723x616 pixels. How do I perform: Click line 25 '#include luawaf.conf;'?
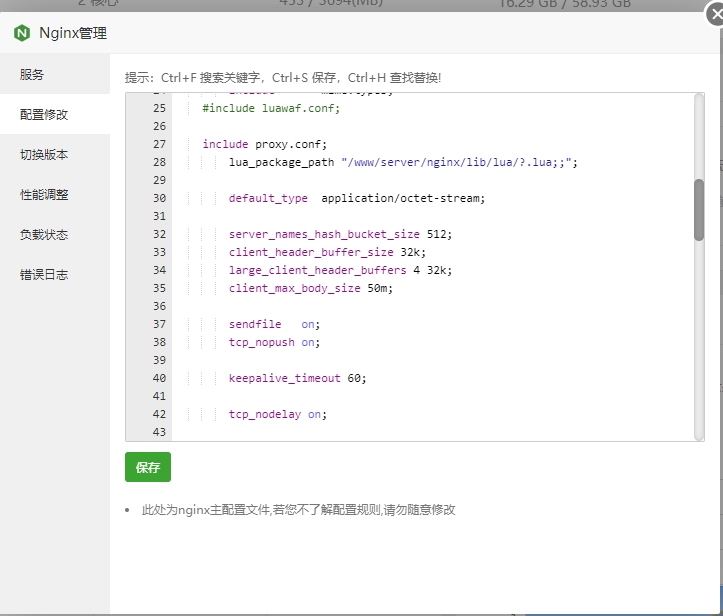(x=271, y=108)
